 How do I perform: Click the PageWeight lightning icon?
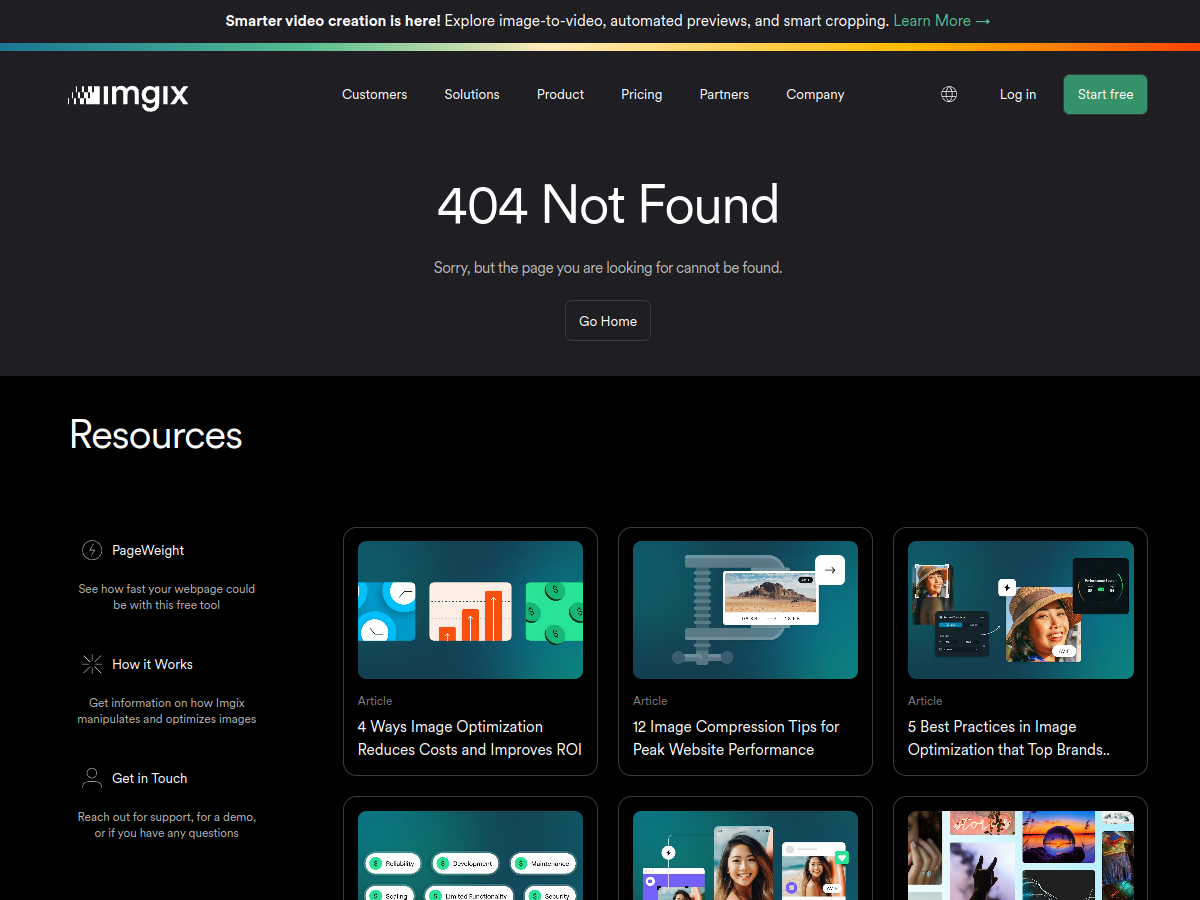tap(91, 550)
